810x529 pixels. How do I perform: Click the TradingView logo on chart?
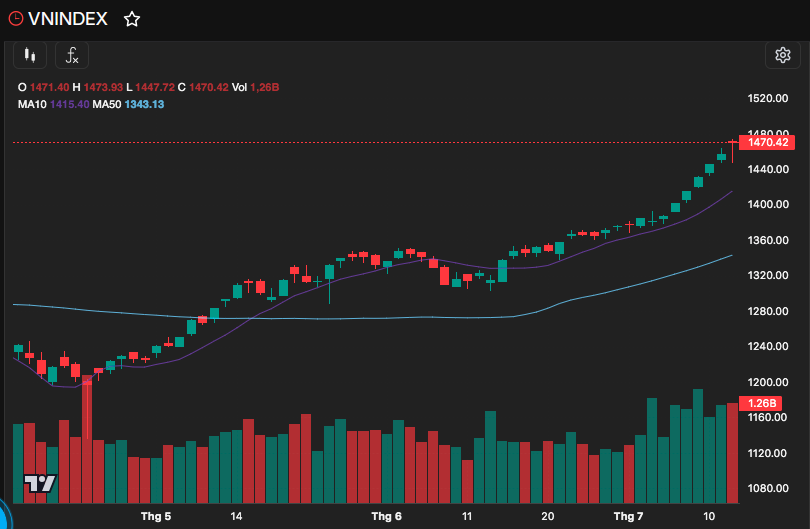40,484
